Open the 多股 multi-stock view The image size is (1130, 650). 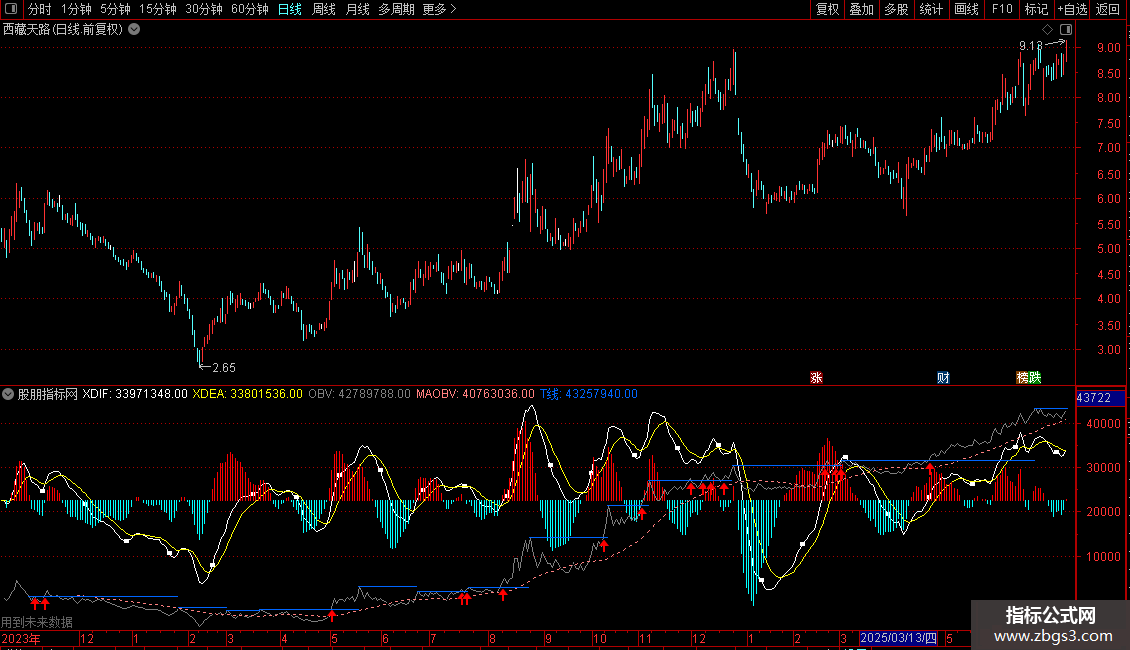coord(897,9)
